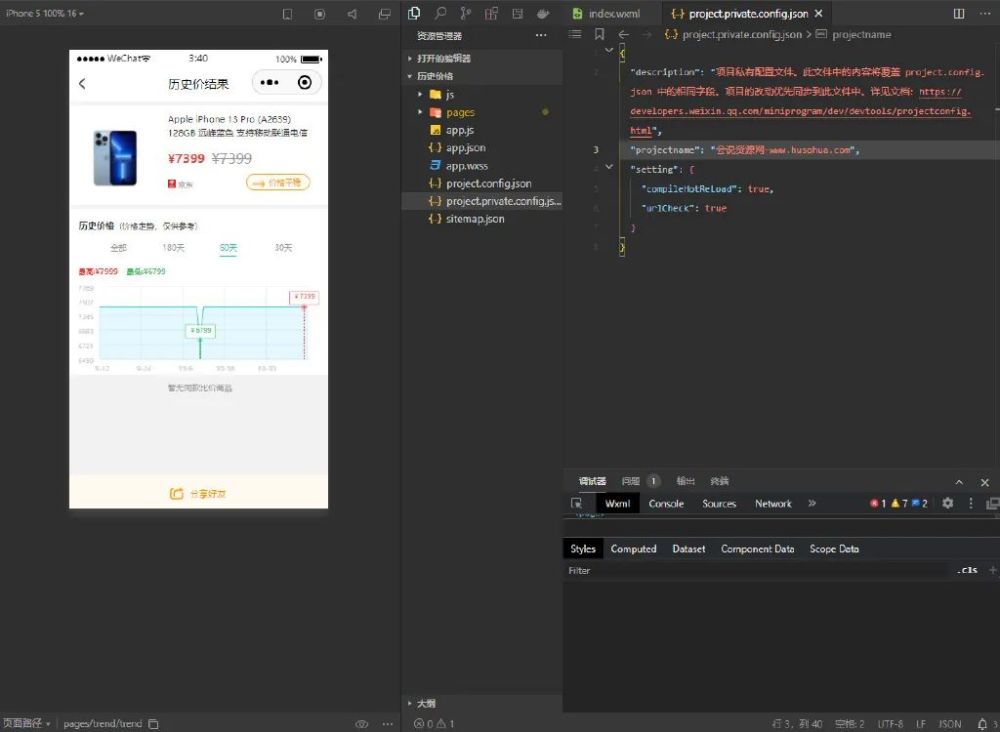Image resolution: width=1000 pixels, height=732 pixels.
Task: Tap the mini program back arrow
Action: (82, 84)
